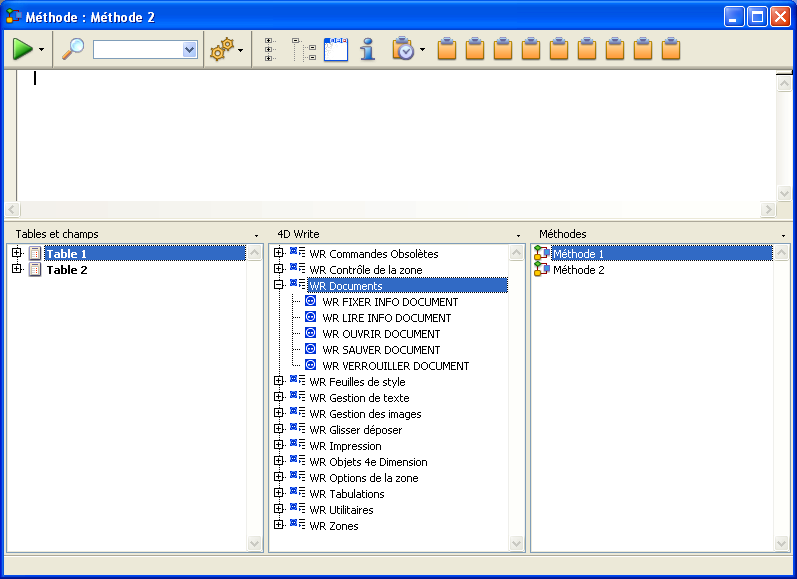Image resolution: width=797 pixels, height=579 pixels.
Task: Select Méthode 2 in the Méthodes list
Action: pyautogui.click(x=578, y=270)
